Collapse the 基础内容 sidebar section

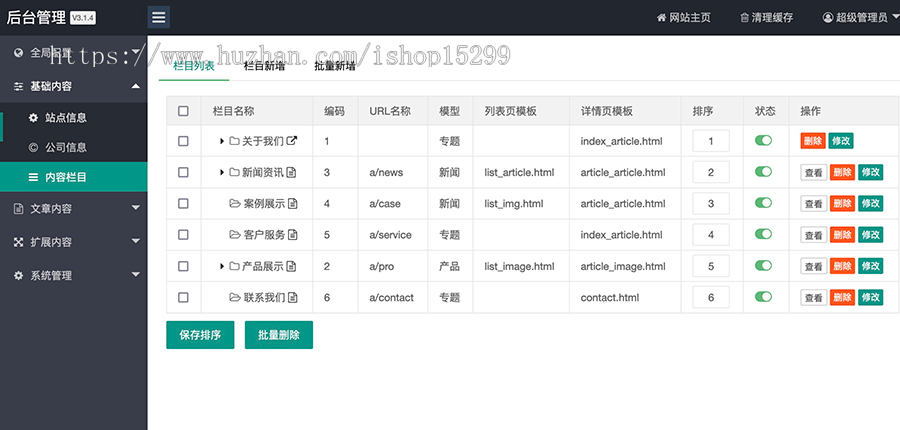coord(73,87)
